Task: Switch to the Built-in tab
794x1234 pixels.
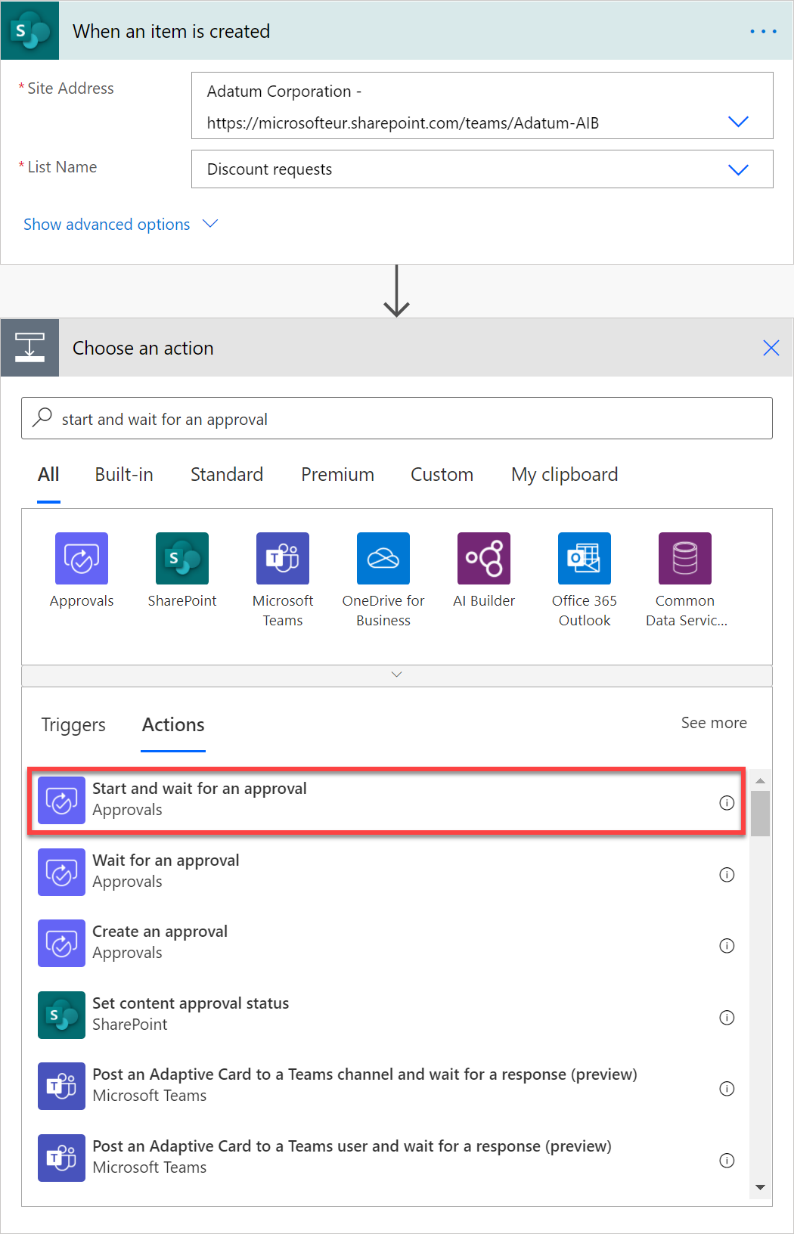Action: click(124, 475)
